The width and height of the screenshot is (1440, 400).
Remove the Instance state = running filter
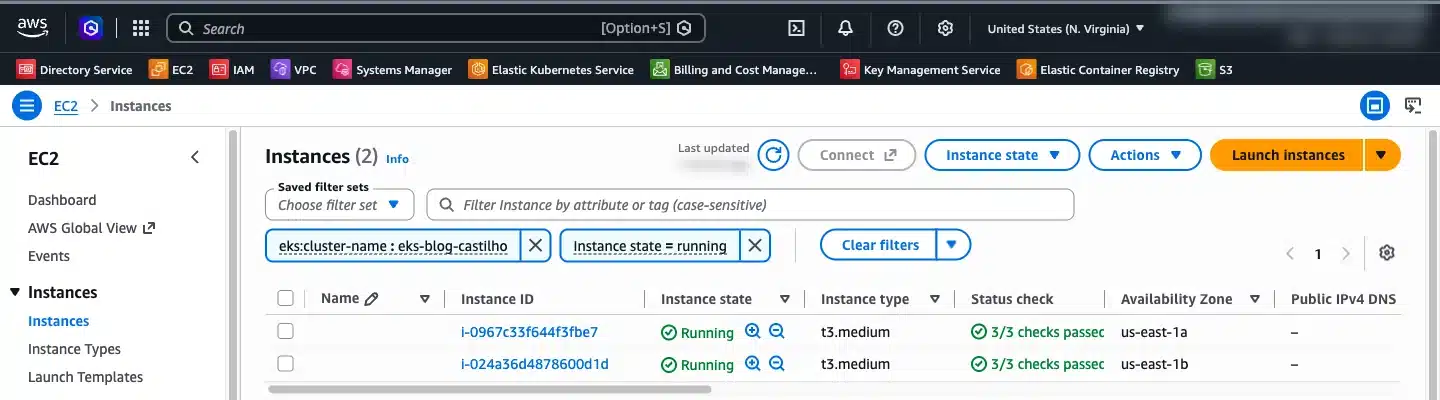755,245
